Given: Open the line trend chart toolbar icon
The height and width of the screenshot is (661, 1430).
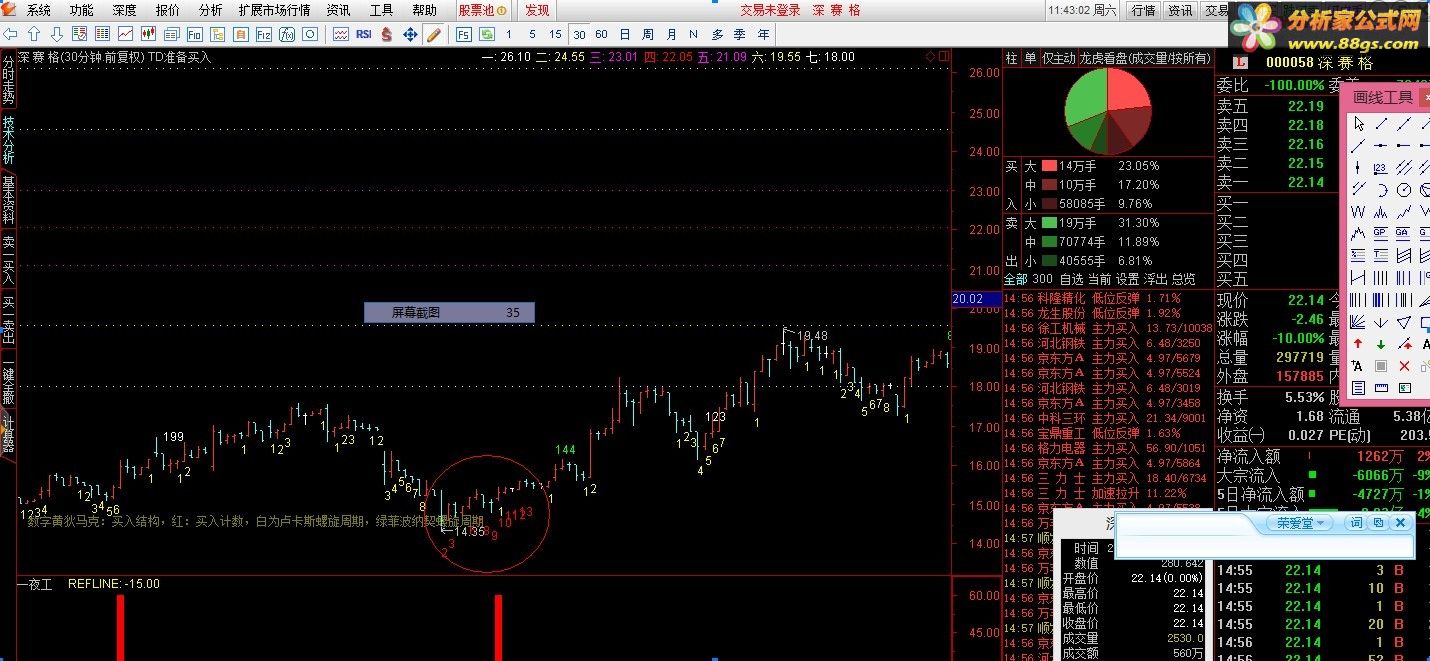Looking at the screenshot, I should click(x=125, y=34).
